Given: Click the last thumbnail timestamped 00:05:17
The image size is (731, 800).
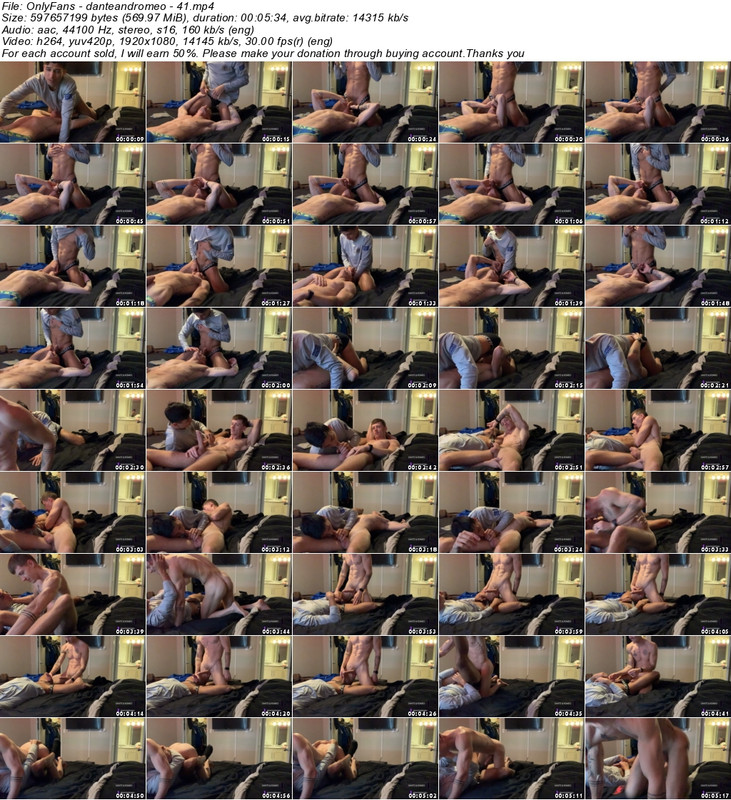Looking at the screenshot, I should coord(657,757).
